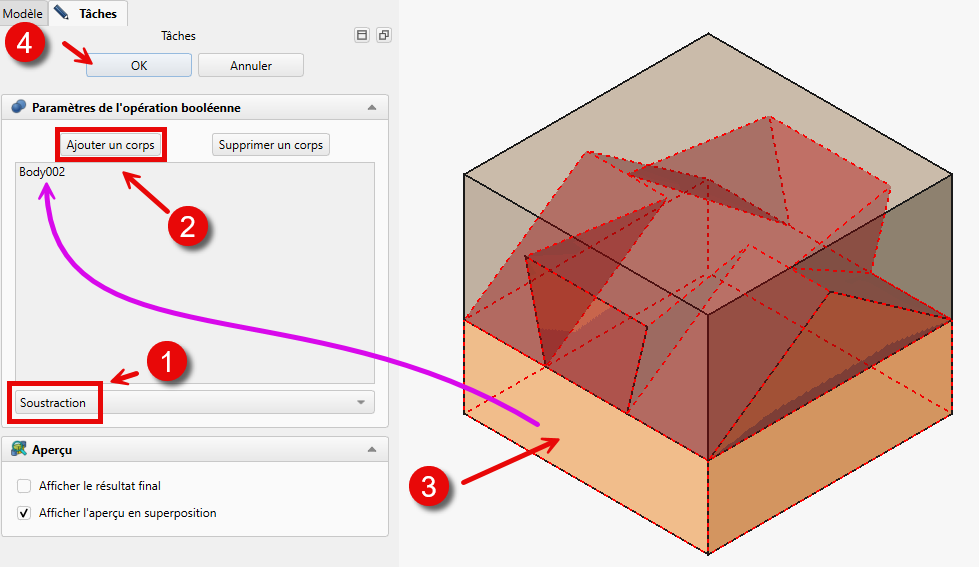979x567 pixels.
Task: Open the Soustraction operation dropdown
Action: [195, 402]
